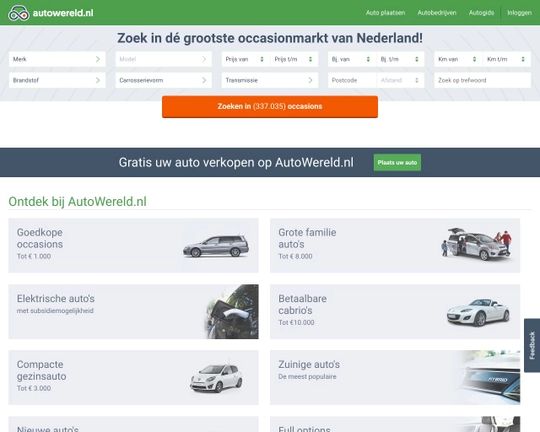The image size is (540, 432).
Task: Click the Carrosserievorm field chevron arrow
Action: tap(204, 80)
